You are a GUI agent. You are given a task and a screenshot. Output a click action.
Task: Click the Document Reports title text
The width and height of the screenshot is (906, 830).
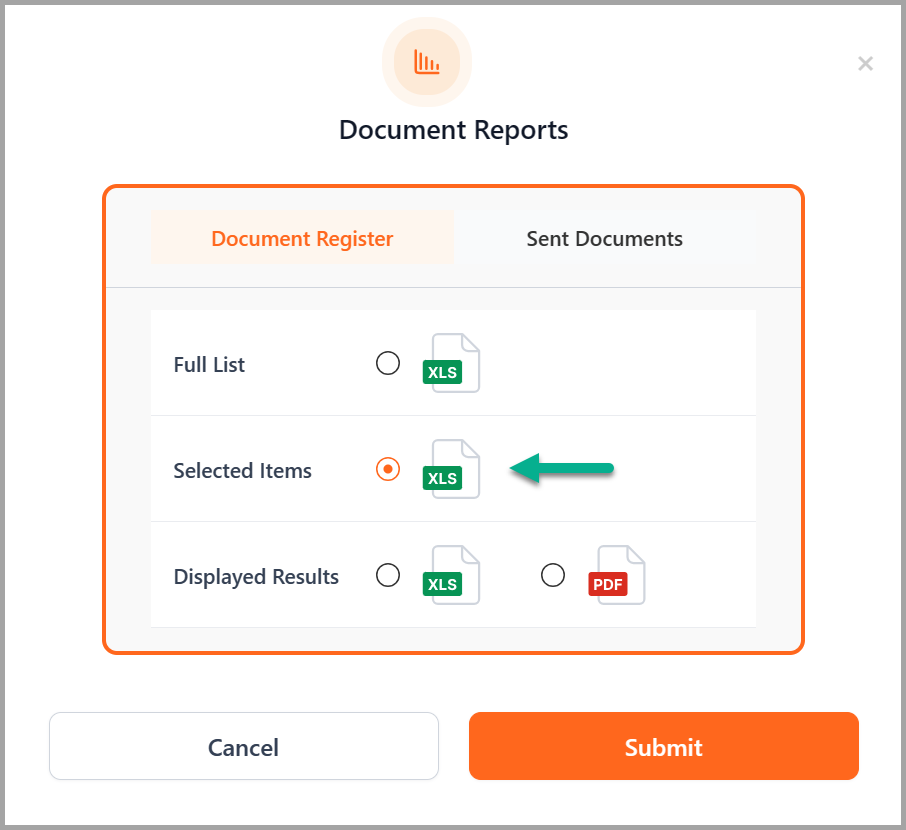coord(453,130)
